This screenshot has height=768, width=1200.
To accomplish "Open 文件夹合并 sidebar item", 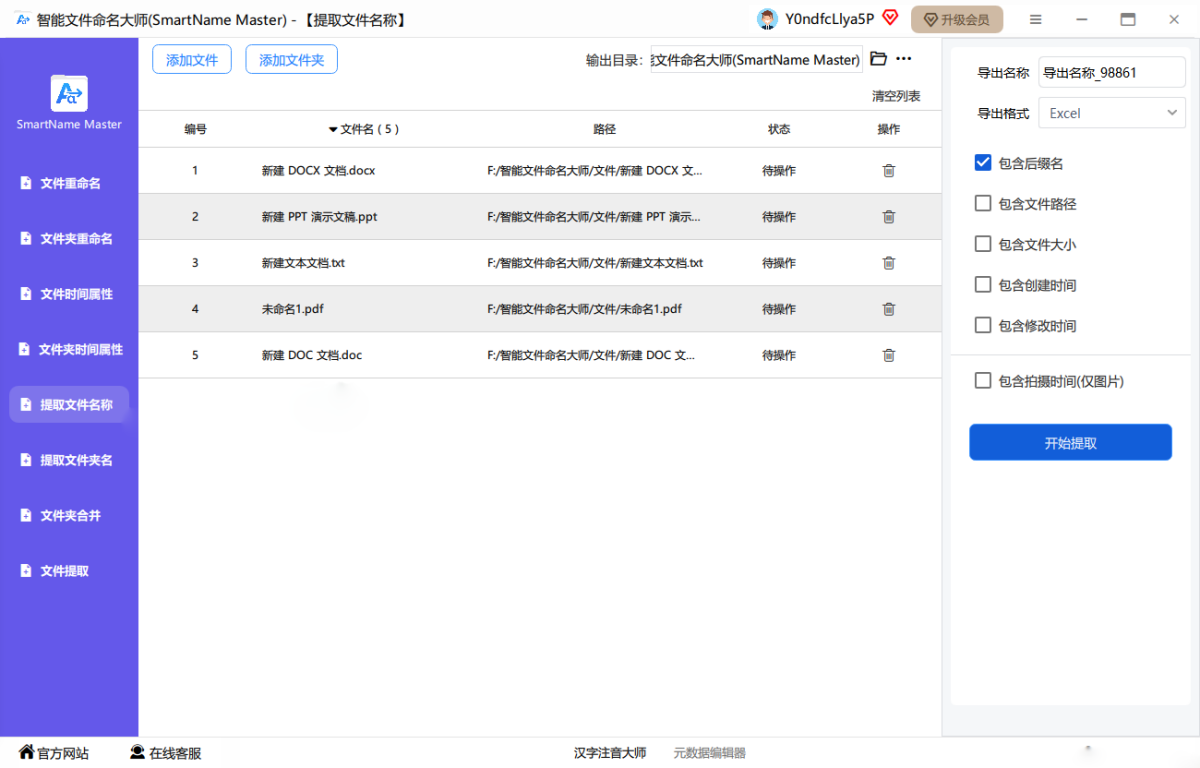I will click(x=69, y=516).
